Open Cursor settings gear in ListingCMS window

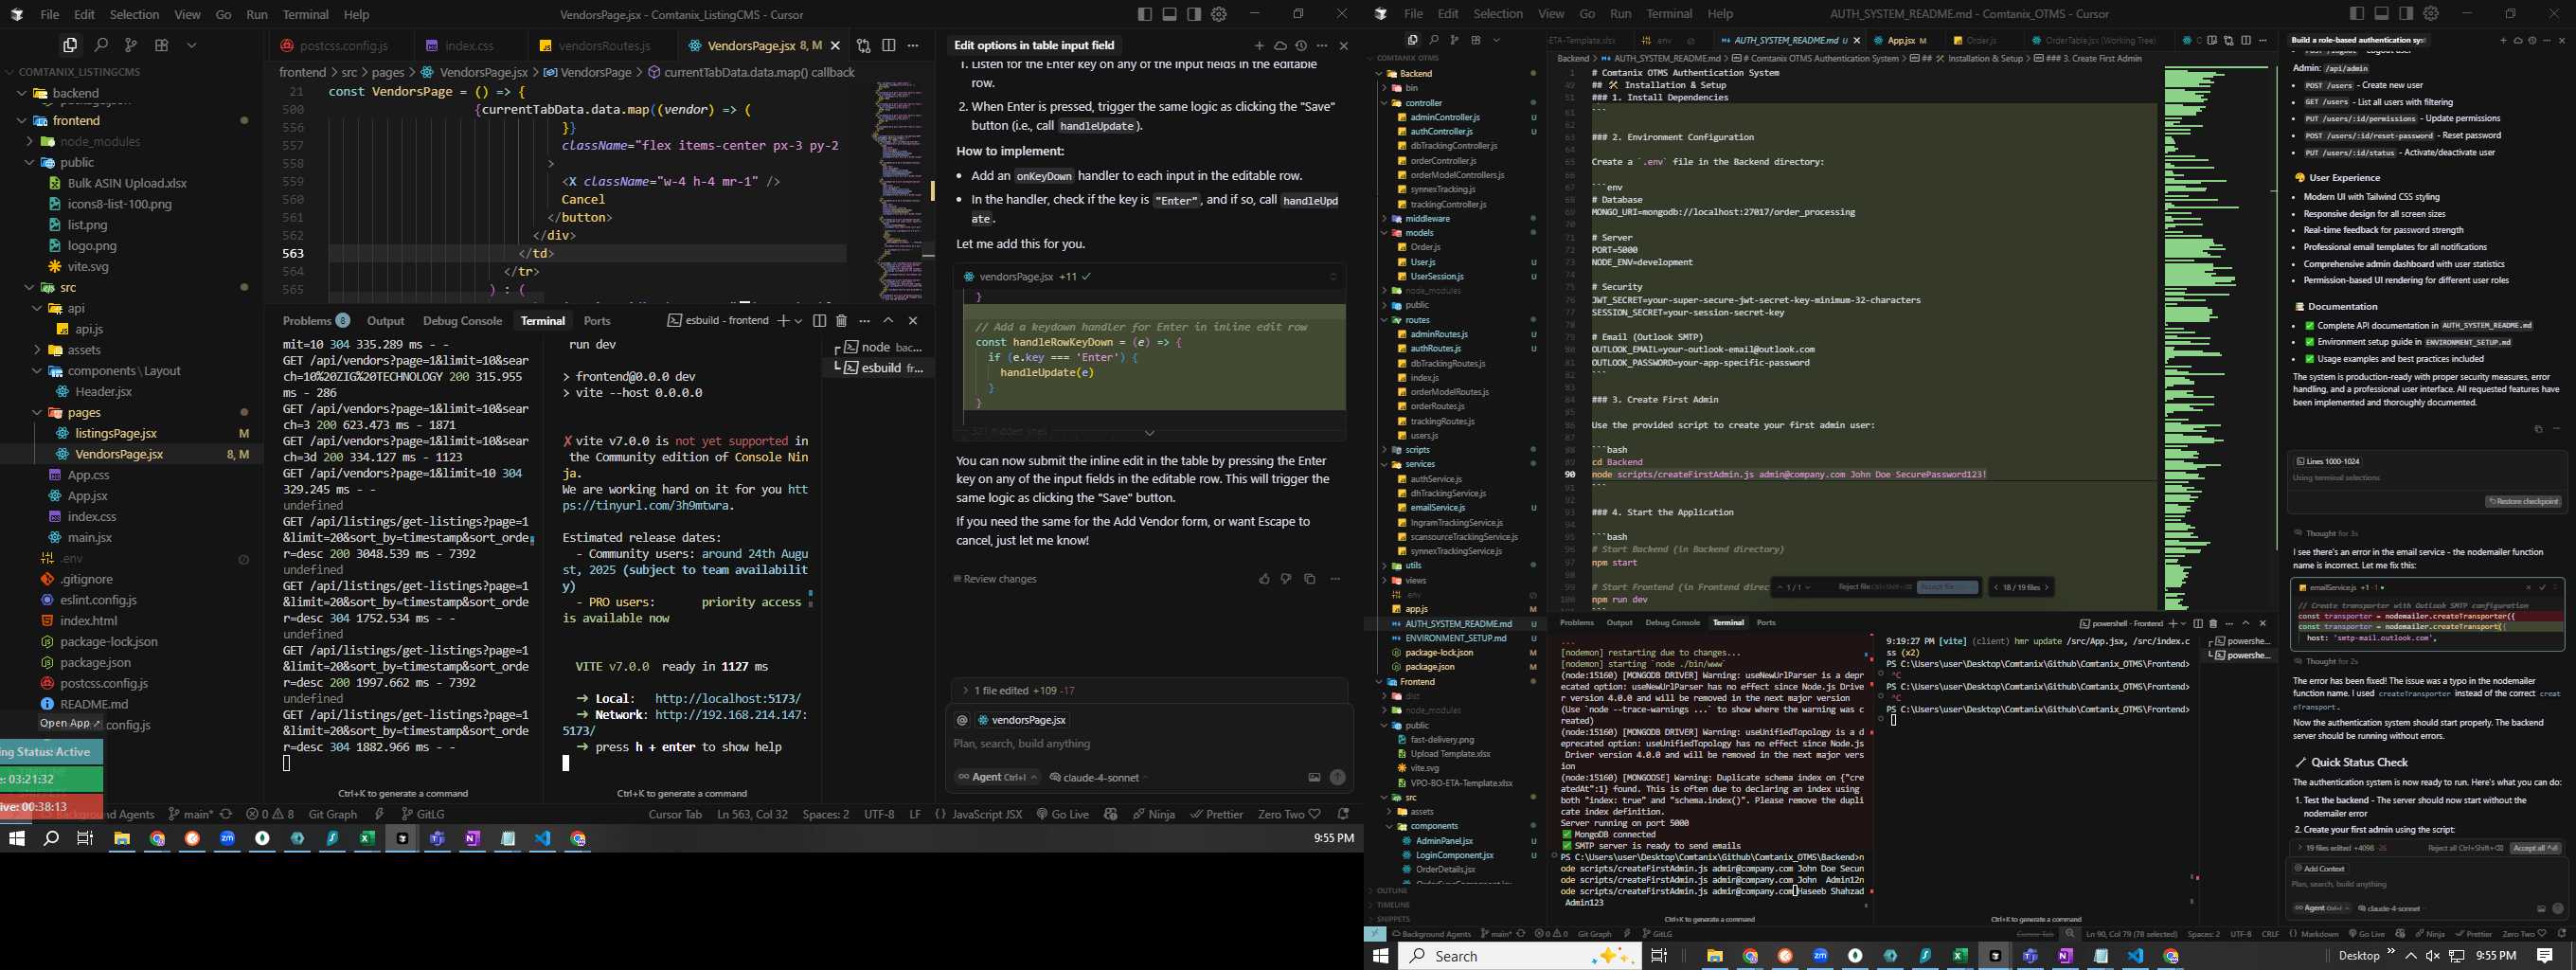click(x=1219, y=14)
